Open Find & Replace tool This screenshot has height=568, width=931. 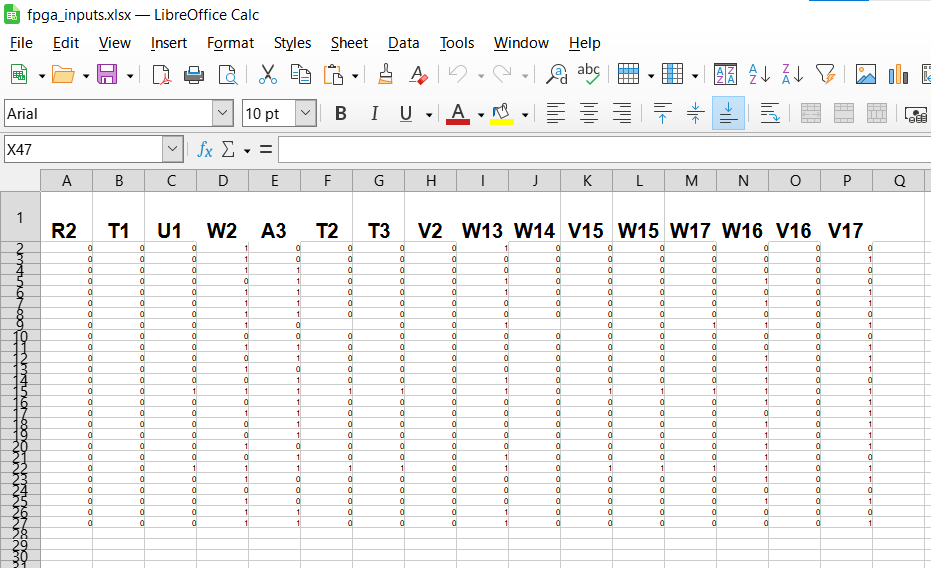(557, 74)
